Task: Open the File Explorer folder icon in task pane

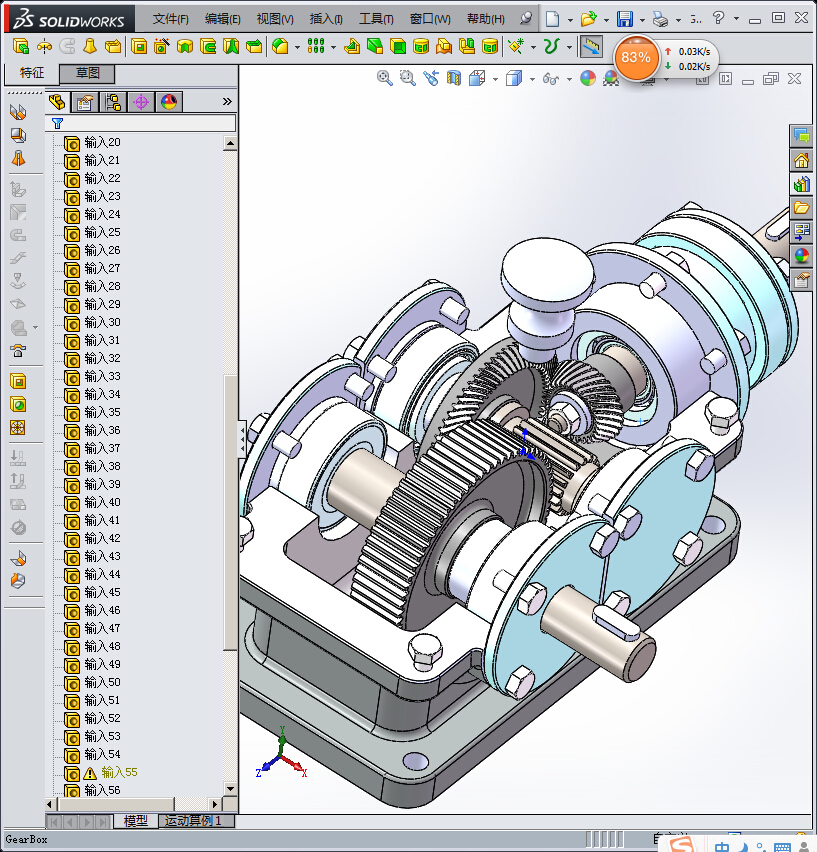Action: pyautogui.click(x=801, y=208)
